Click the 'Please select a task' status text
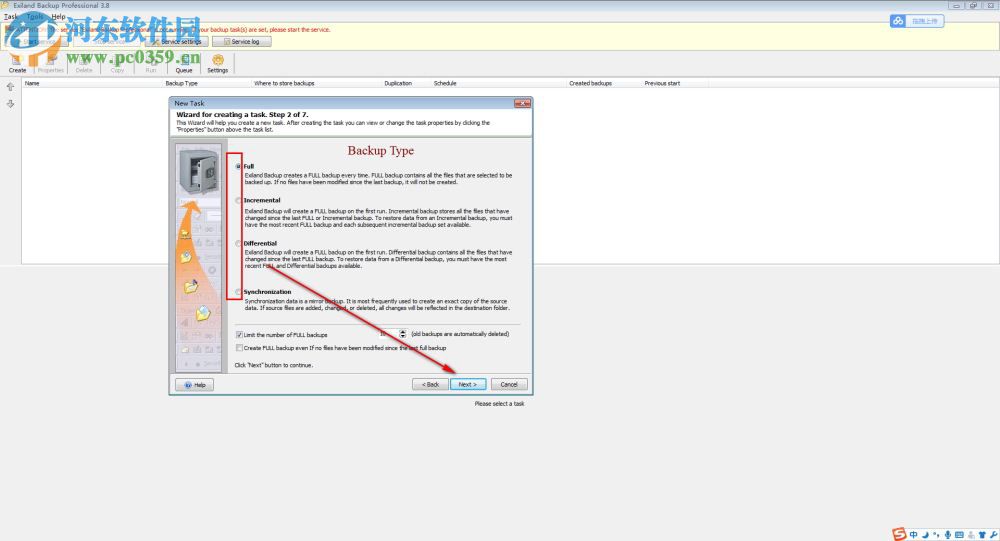This screenshot has width=1000, height=541. (x=499, y=404)
